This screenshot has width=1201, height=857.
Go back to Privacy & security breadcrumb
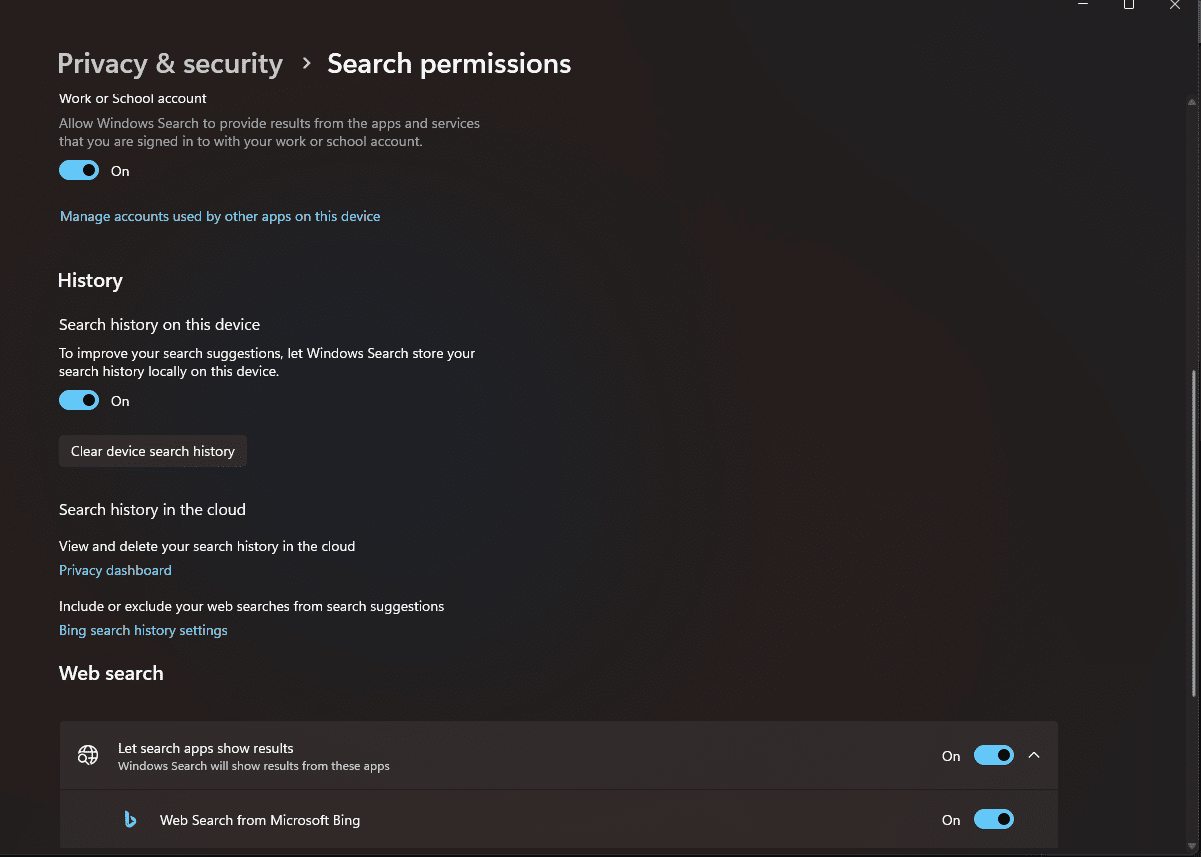[170, 64]
